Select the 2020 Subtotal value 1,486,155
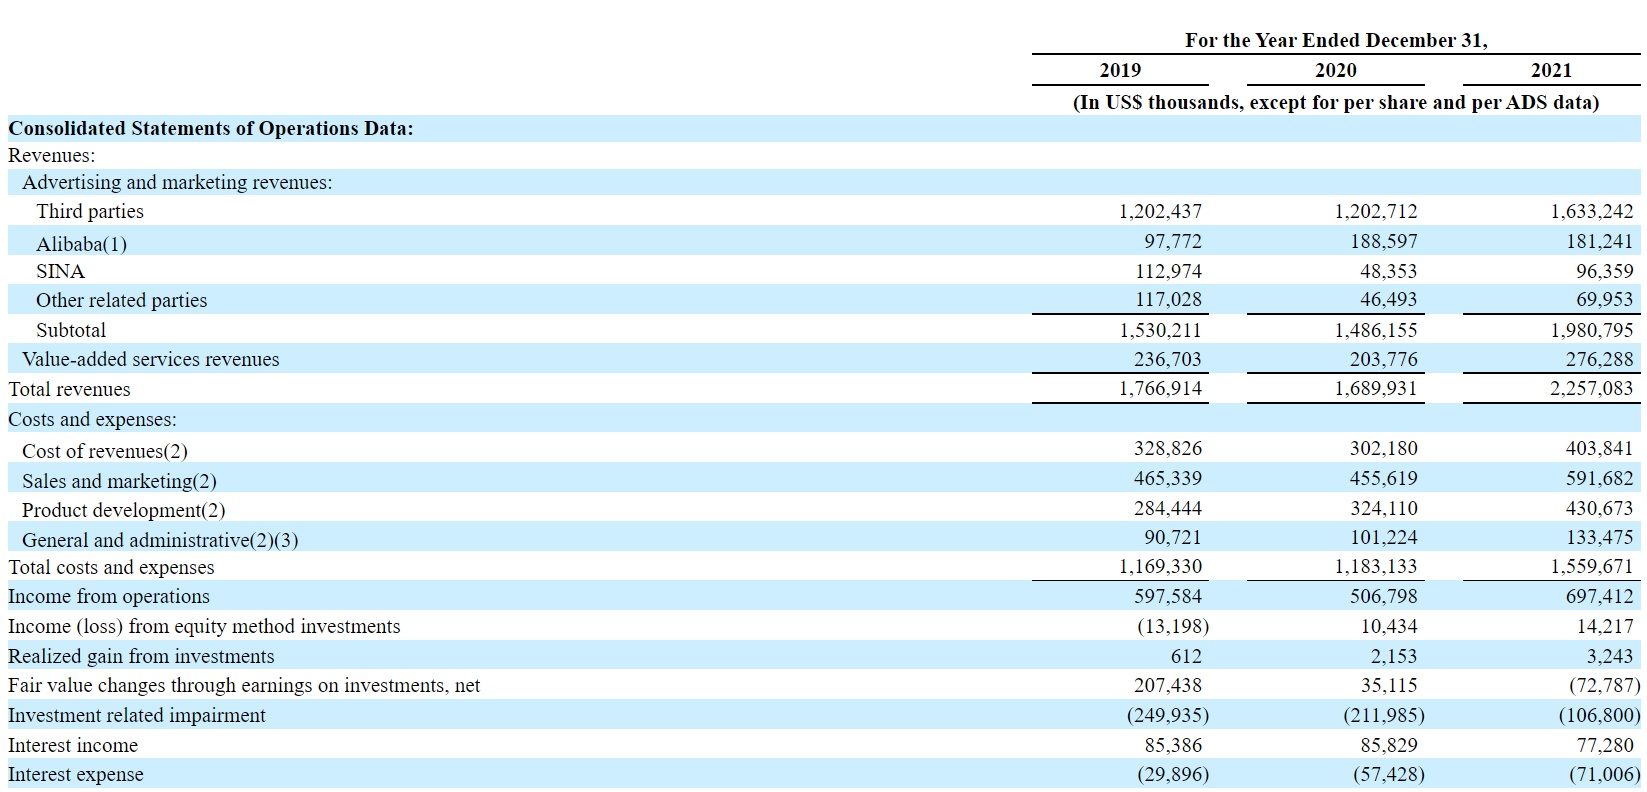Viewport: 1647px width, 792px height. point(1376,330)
